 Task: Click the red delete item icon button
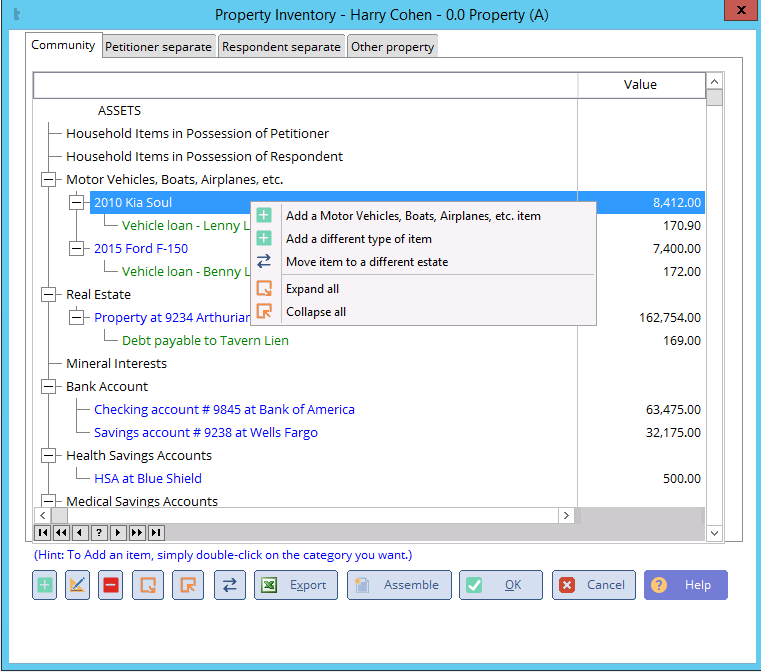[111, 585]
